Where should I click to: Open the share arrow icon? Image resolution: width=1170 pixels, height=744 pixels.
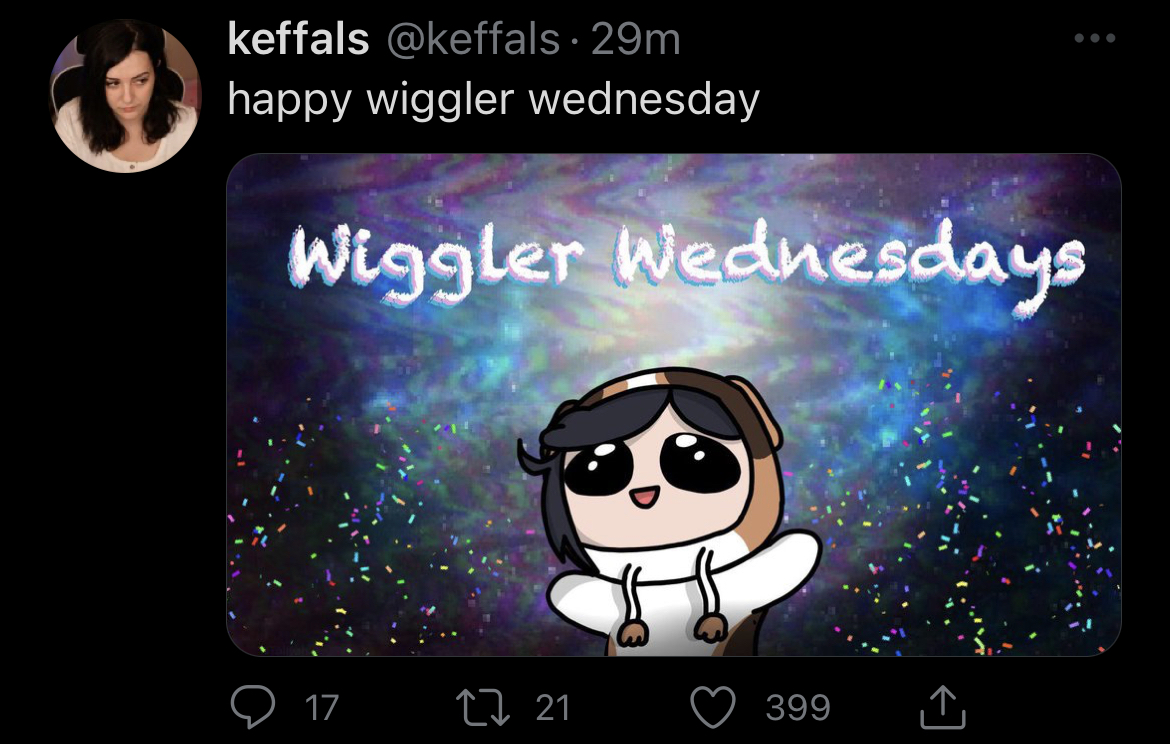click(x=942, y=706)
